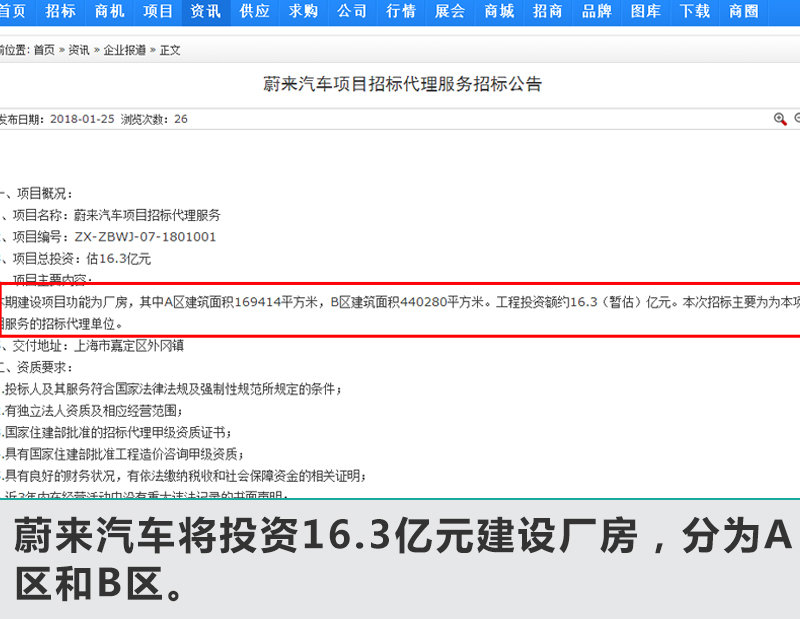Open the 招标 navigation tab

click(60, 11)
